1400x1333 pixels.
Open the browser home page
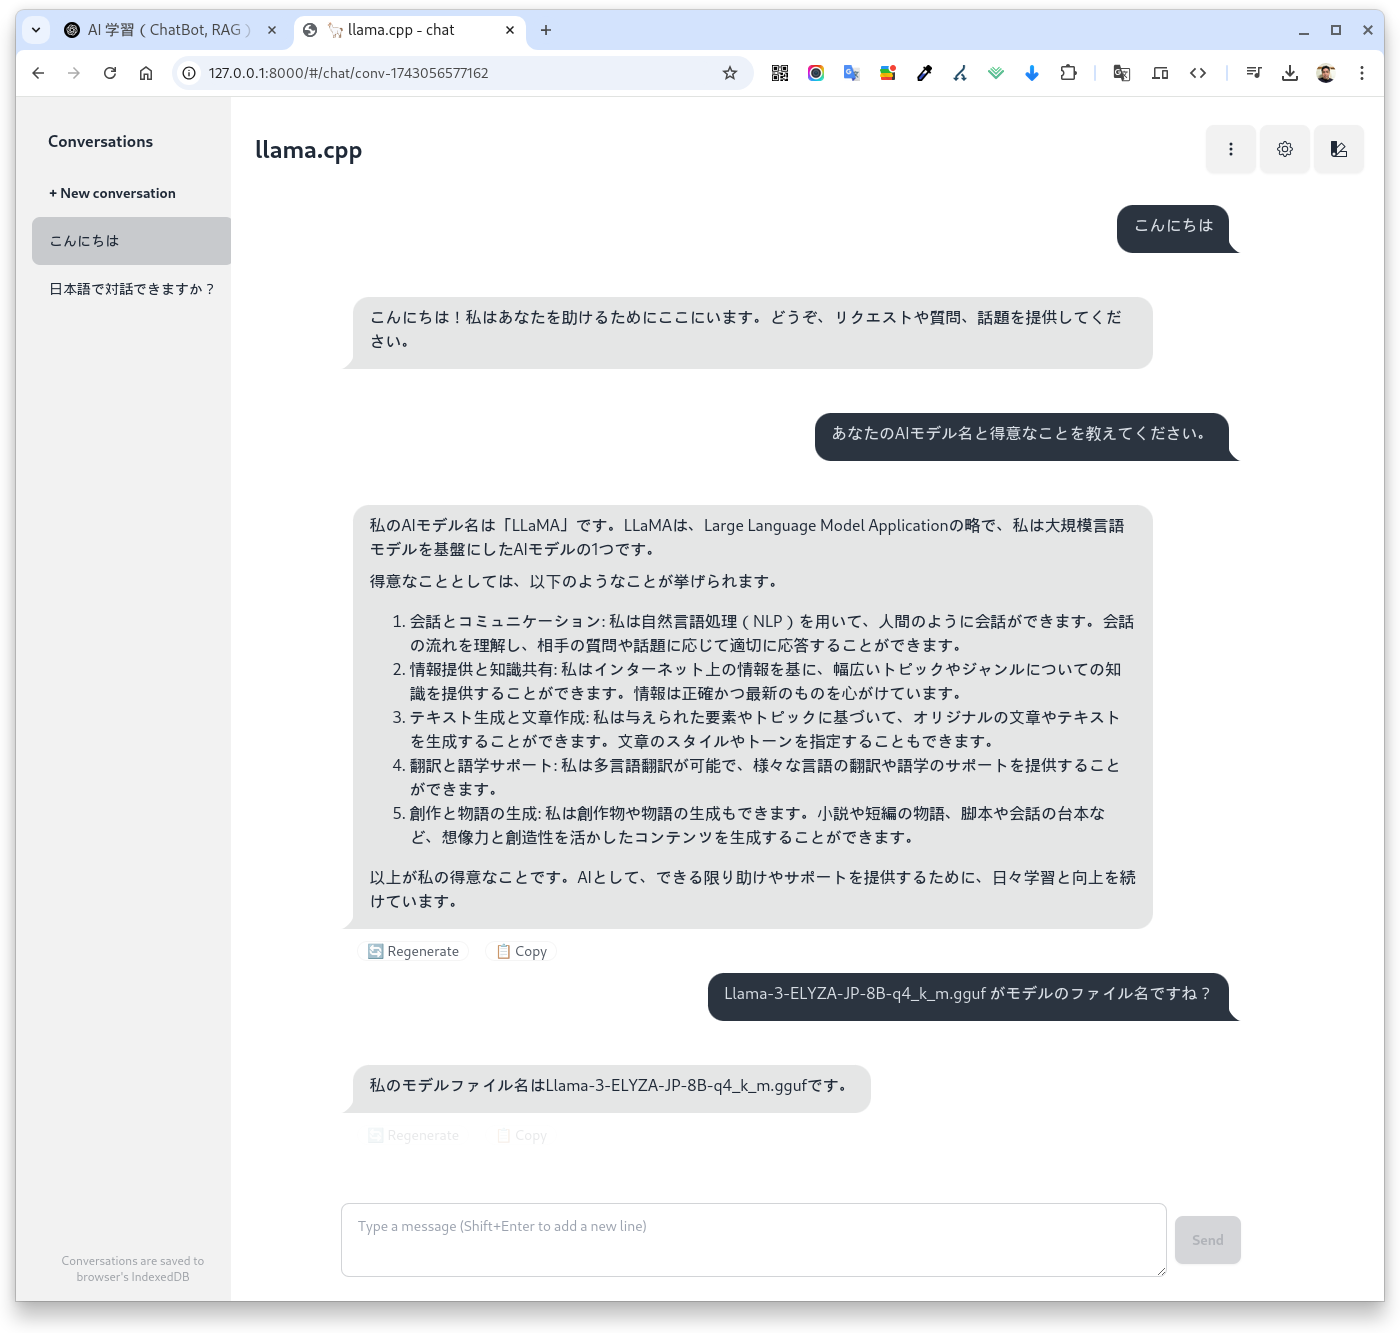146,73
